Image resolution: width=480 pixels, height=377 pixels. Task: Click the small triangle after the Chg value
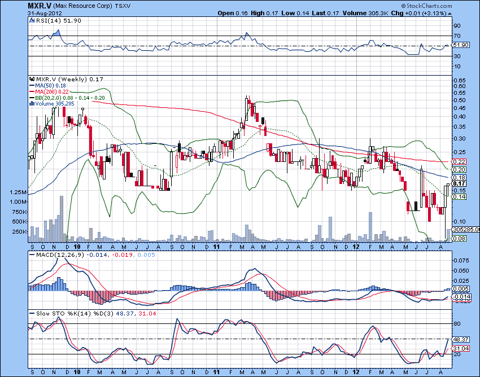[450, 13]
